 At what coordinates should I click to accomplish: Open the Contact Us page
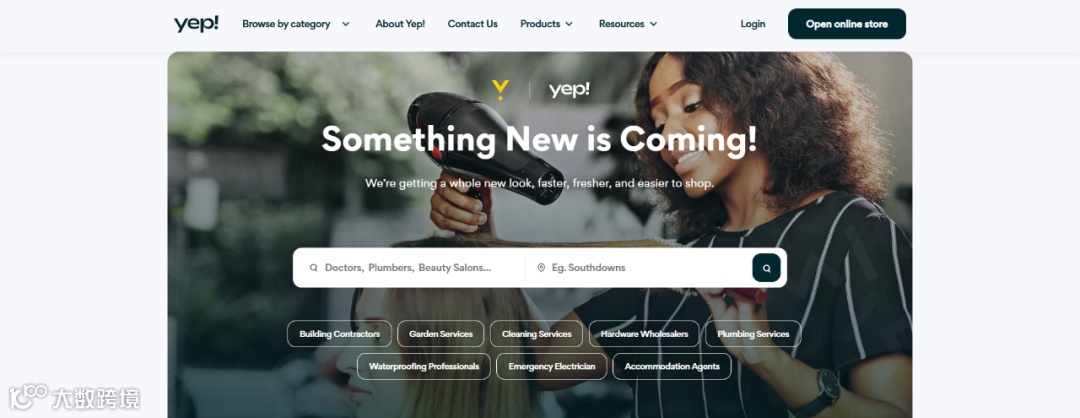pos(472,24)
